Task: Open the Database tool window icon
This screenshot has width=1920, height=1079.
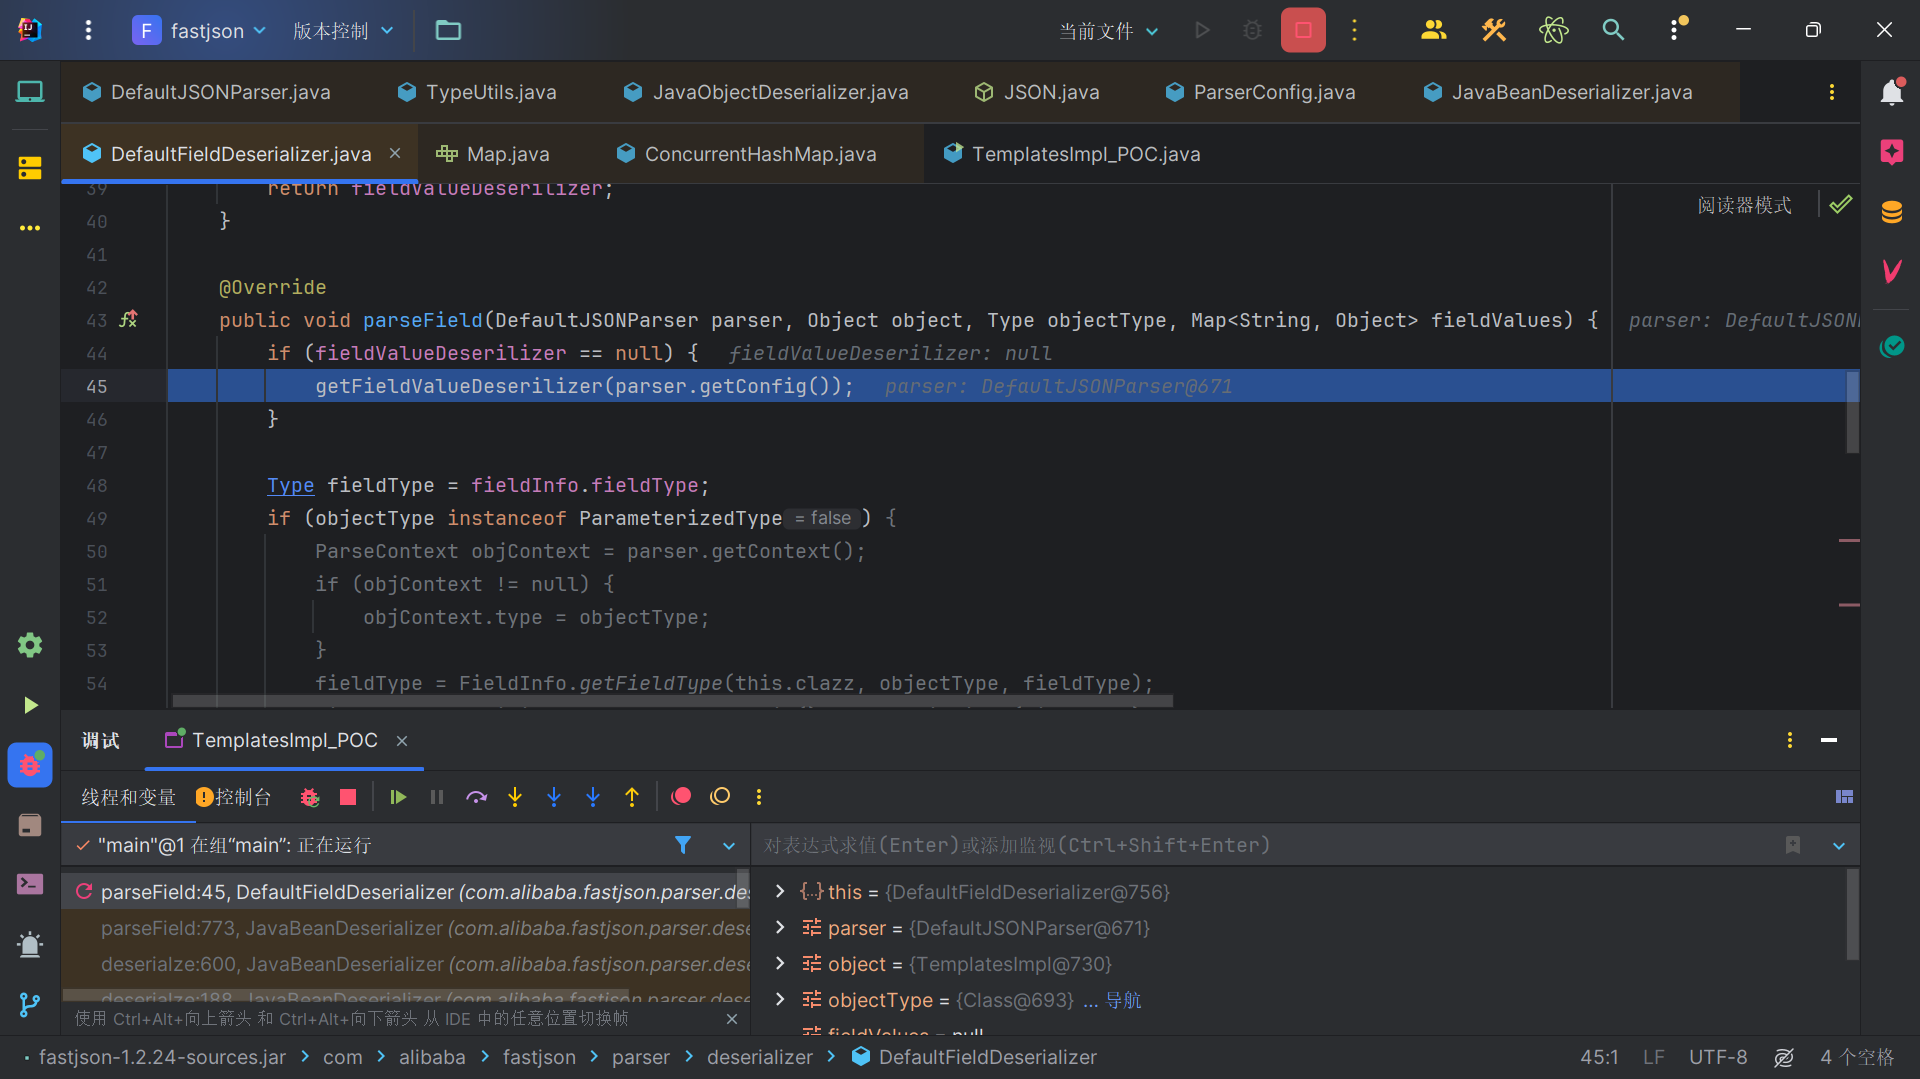Action: point(1891,212)
